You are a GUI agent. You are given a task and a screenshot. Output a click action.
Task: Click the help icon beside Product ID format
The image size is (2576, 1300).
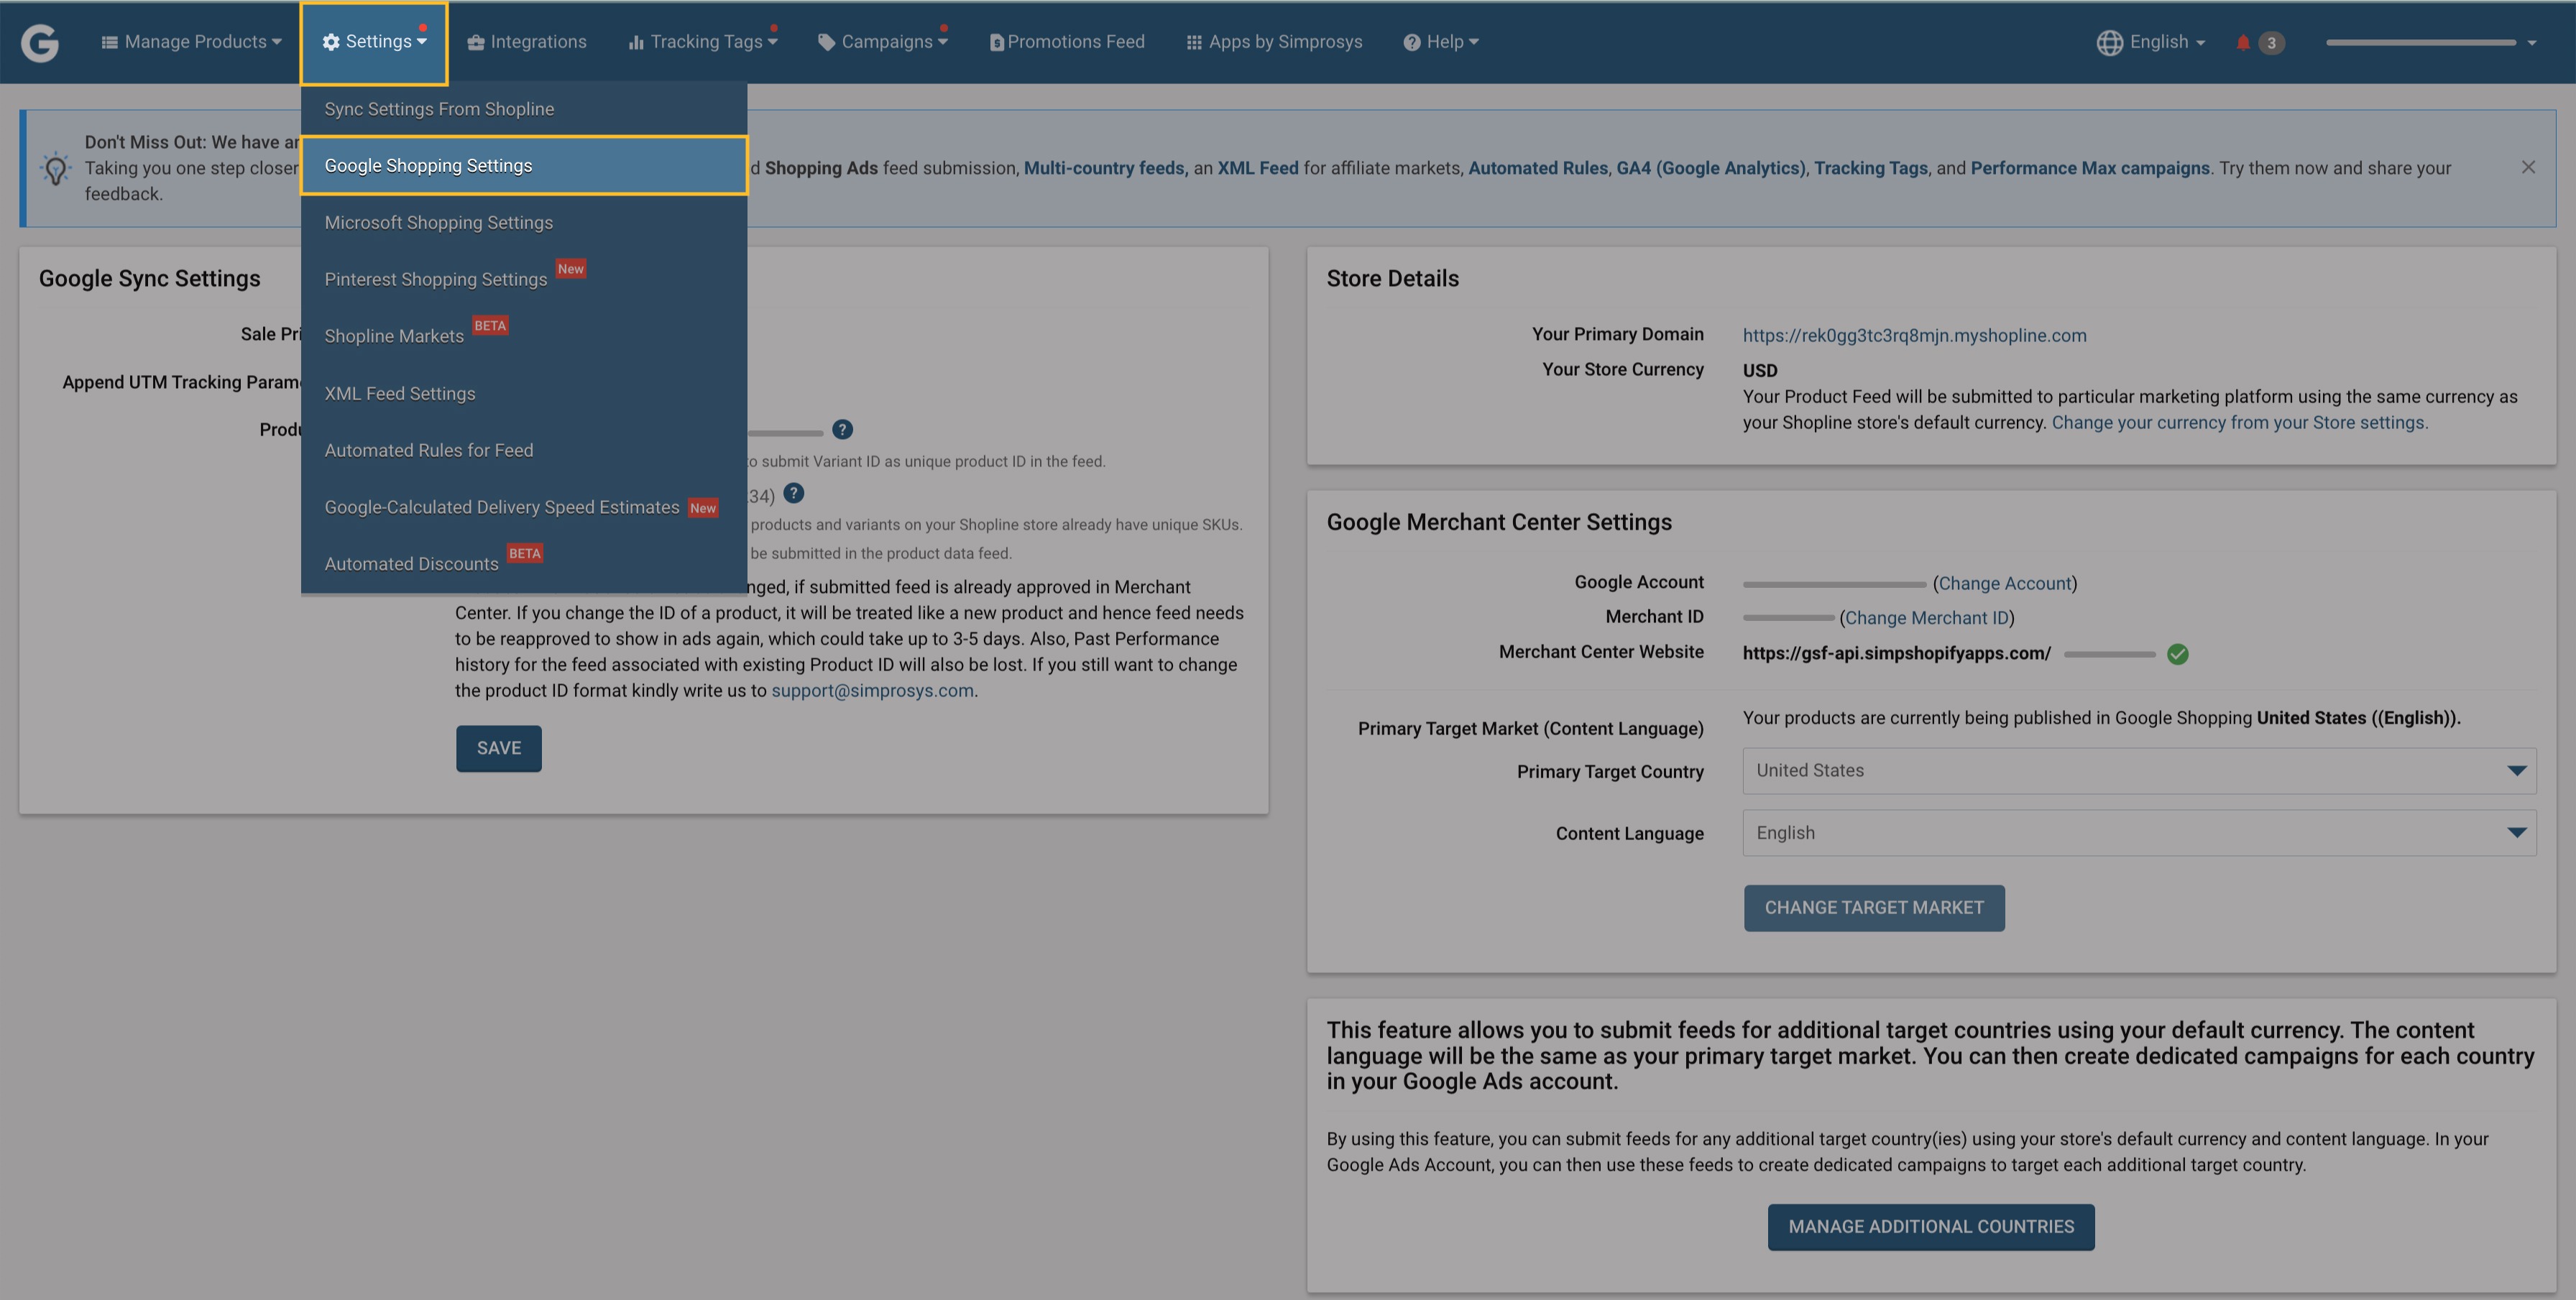tap(842, 430)
